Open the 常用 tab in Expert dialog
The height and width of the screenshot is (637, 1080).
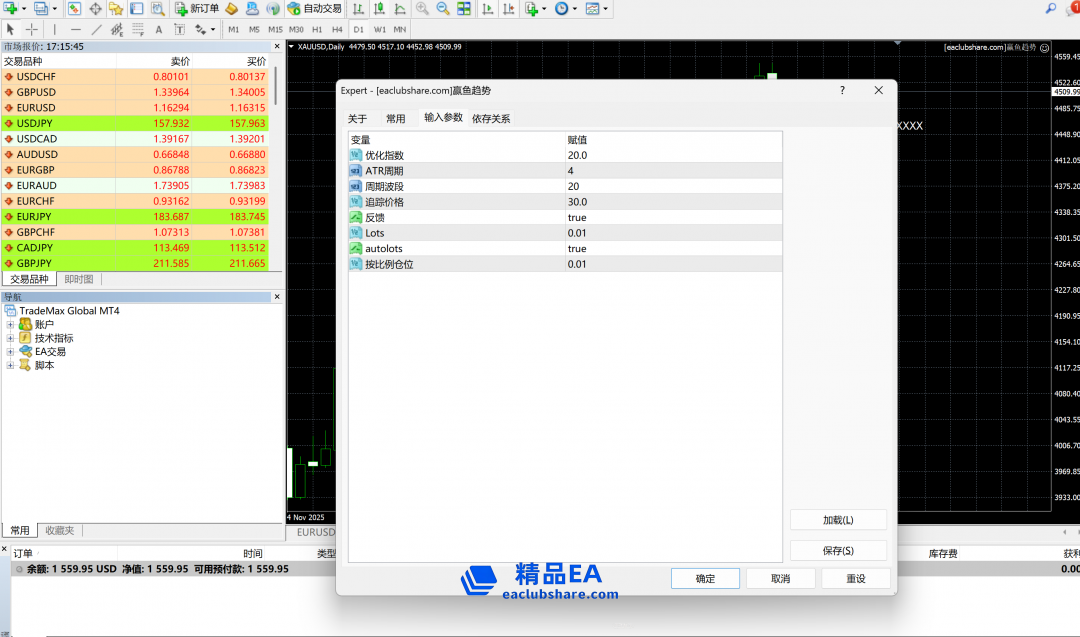tap(396, 119)
